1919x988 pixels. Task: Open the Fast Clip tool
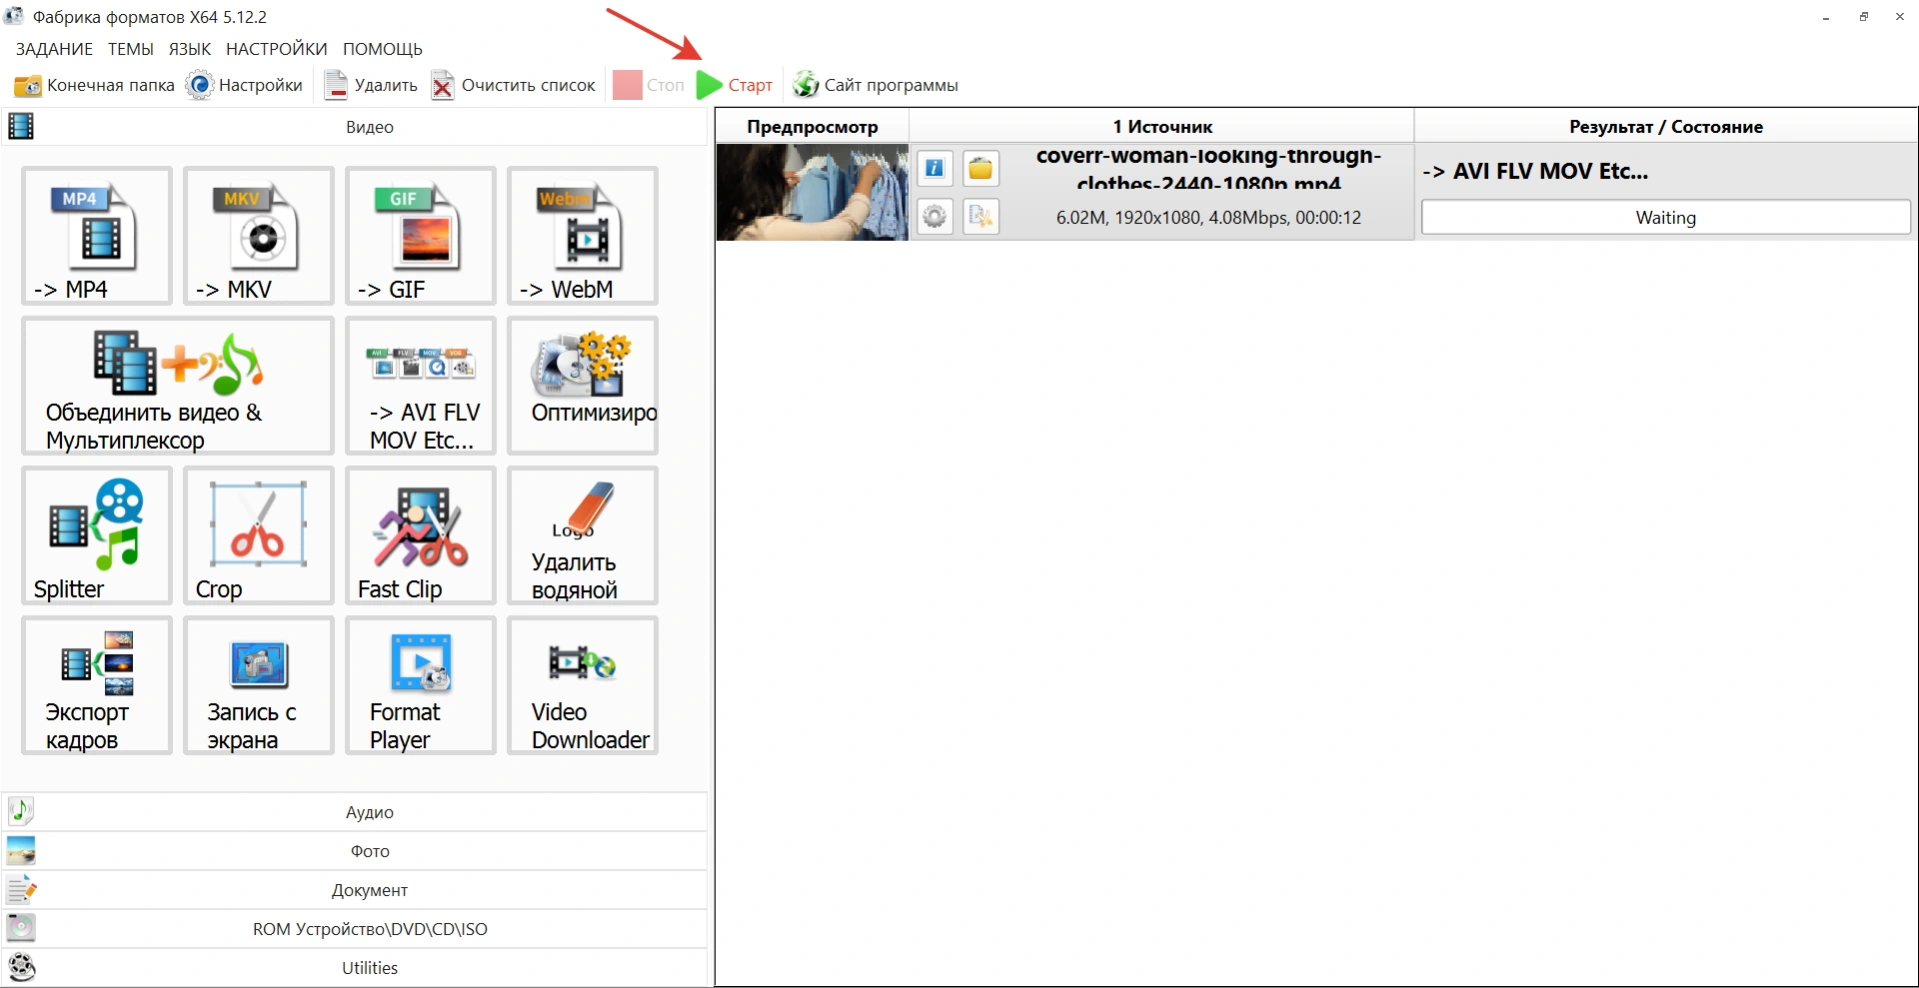click(420, 536)
